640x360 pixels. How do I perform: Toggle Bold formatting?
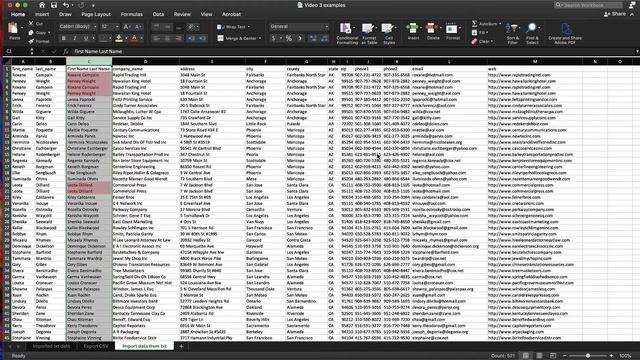(63, 38)
